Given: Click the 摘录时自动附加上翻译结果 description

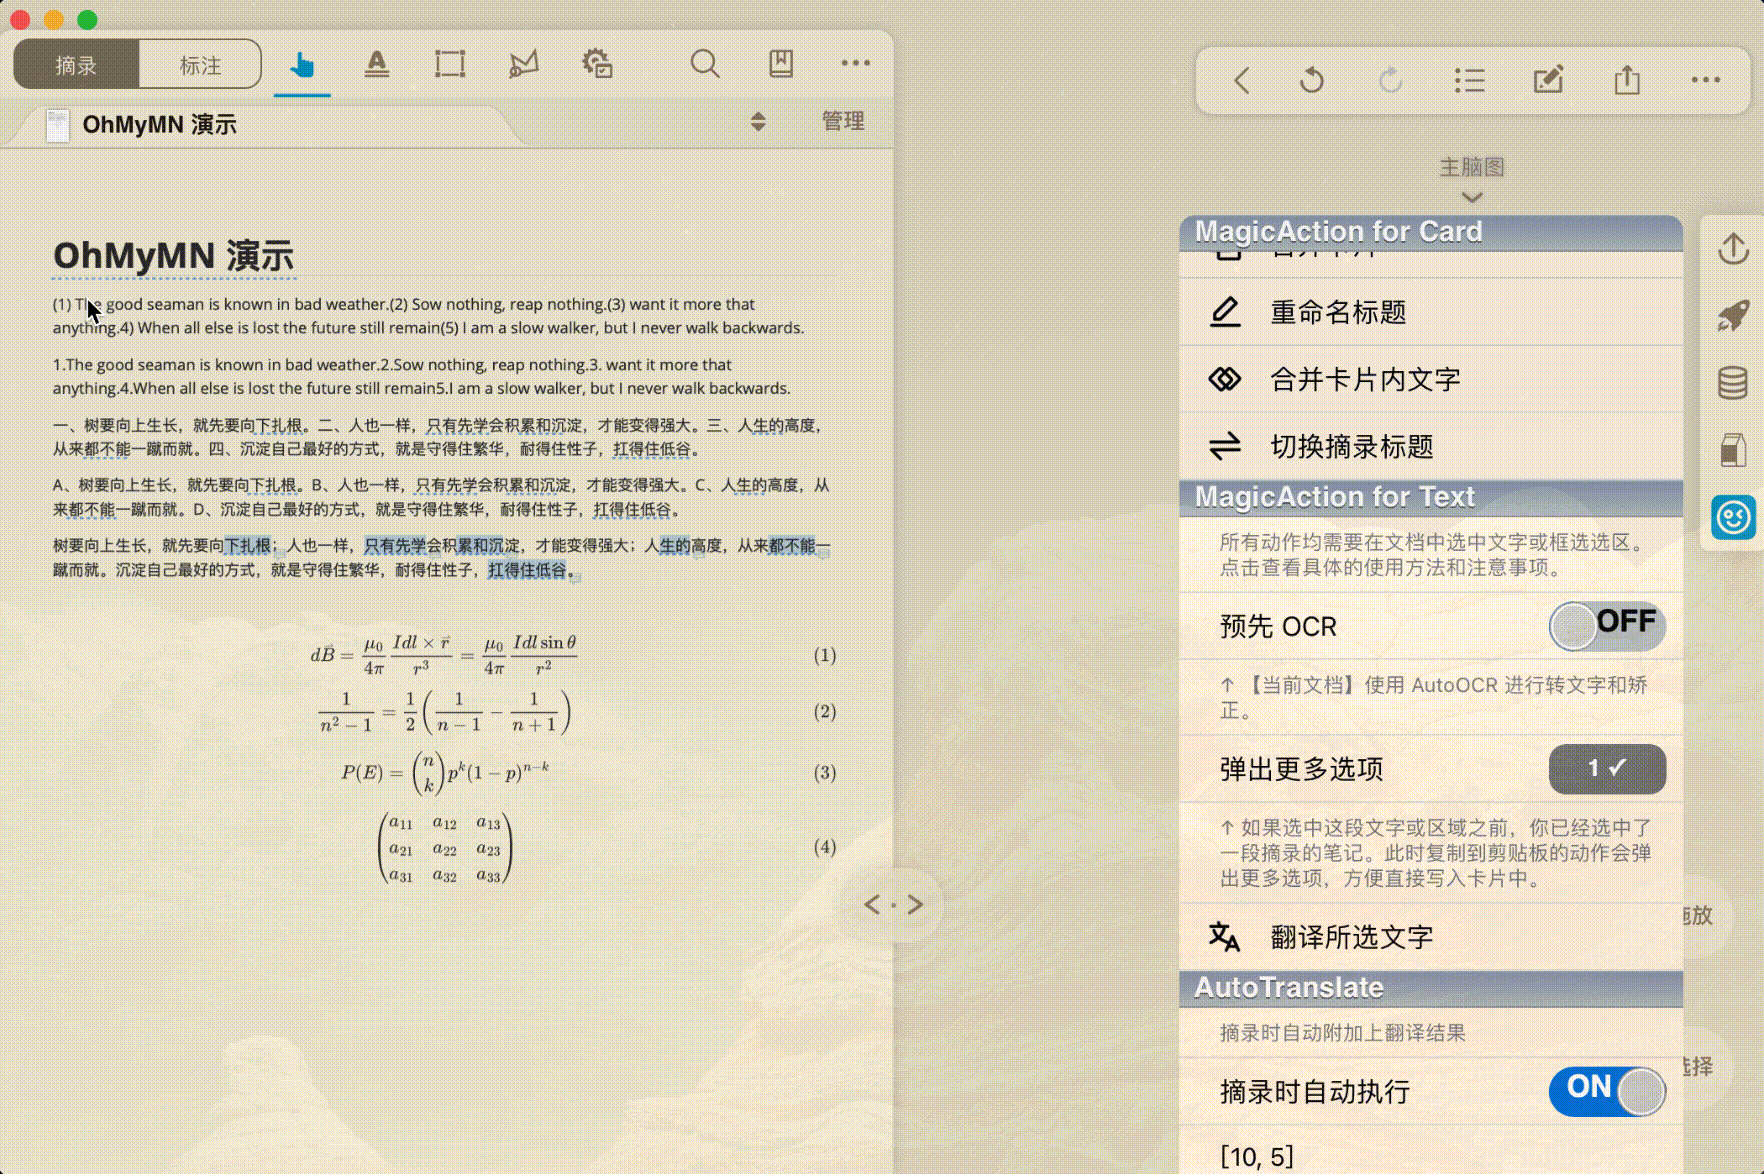Looking at the screenshot, I should click(1342, 1033).
